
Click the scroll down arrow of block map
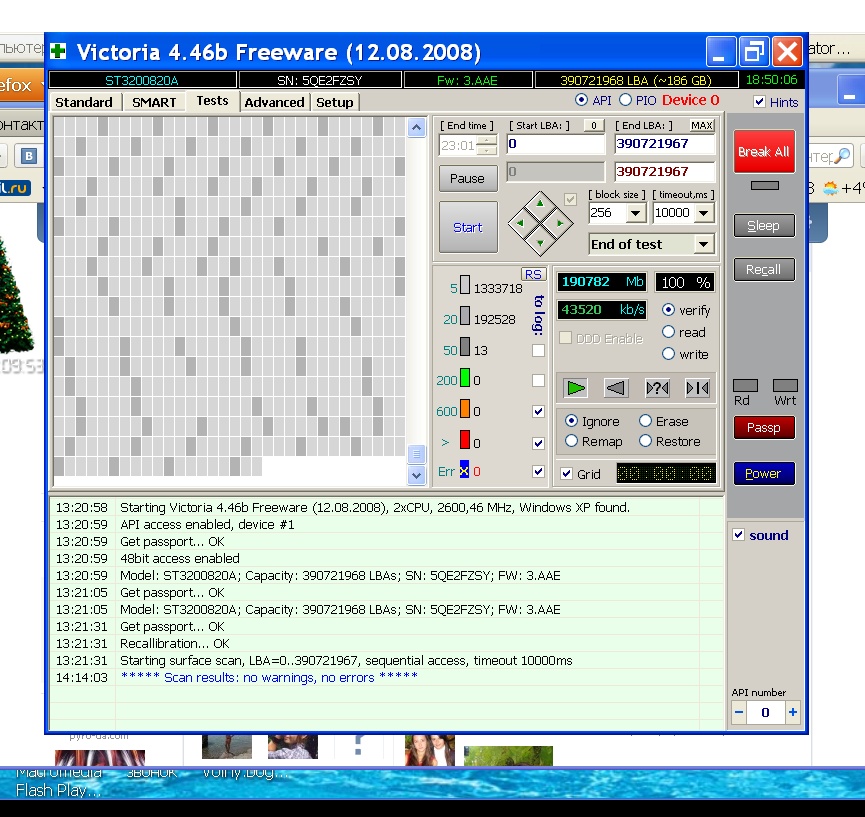pyautogui.click(x=417, y=476)
